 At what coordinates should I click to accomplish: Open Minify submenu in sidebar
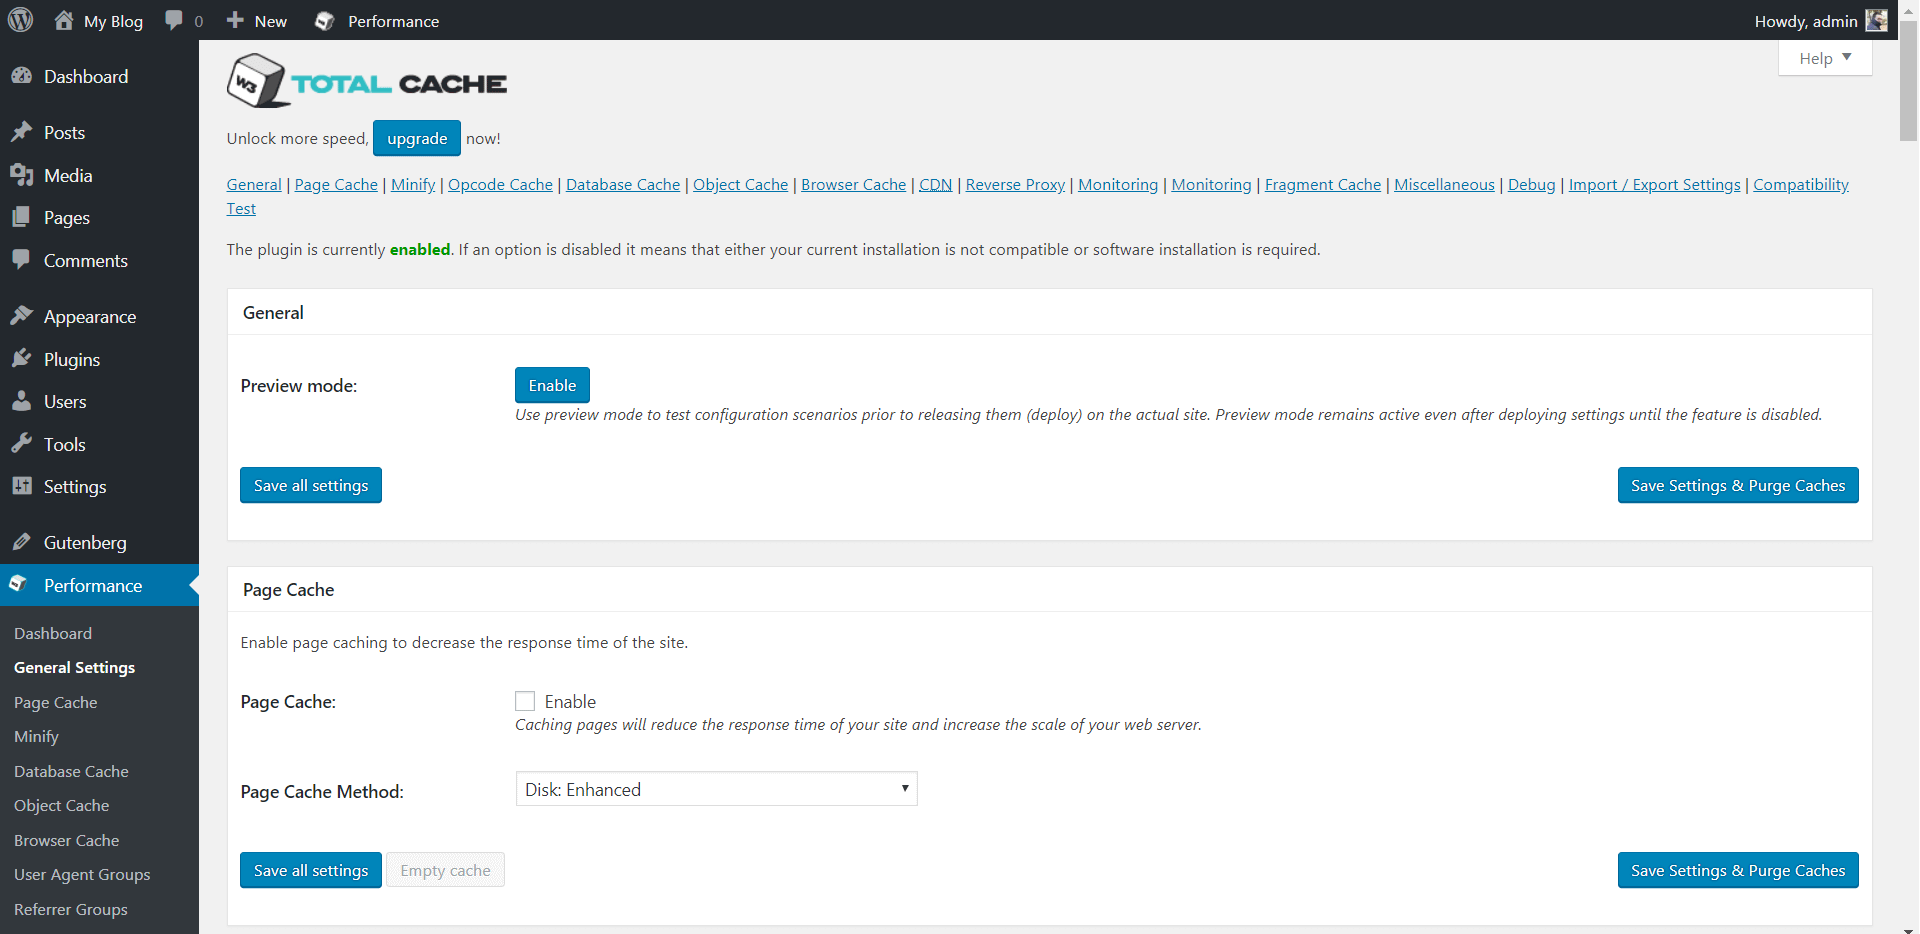[37, 736]
